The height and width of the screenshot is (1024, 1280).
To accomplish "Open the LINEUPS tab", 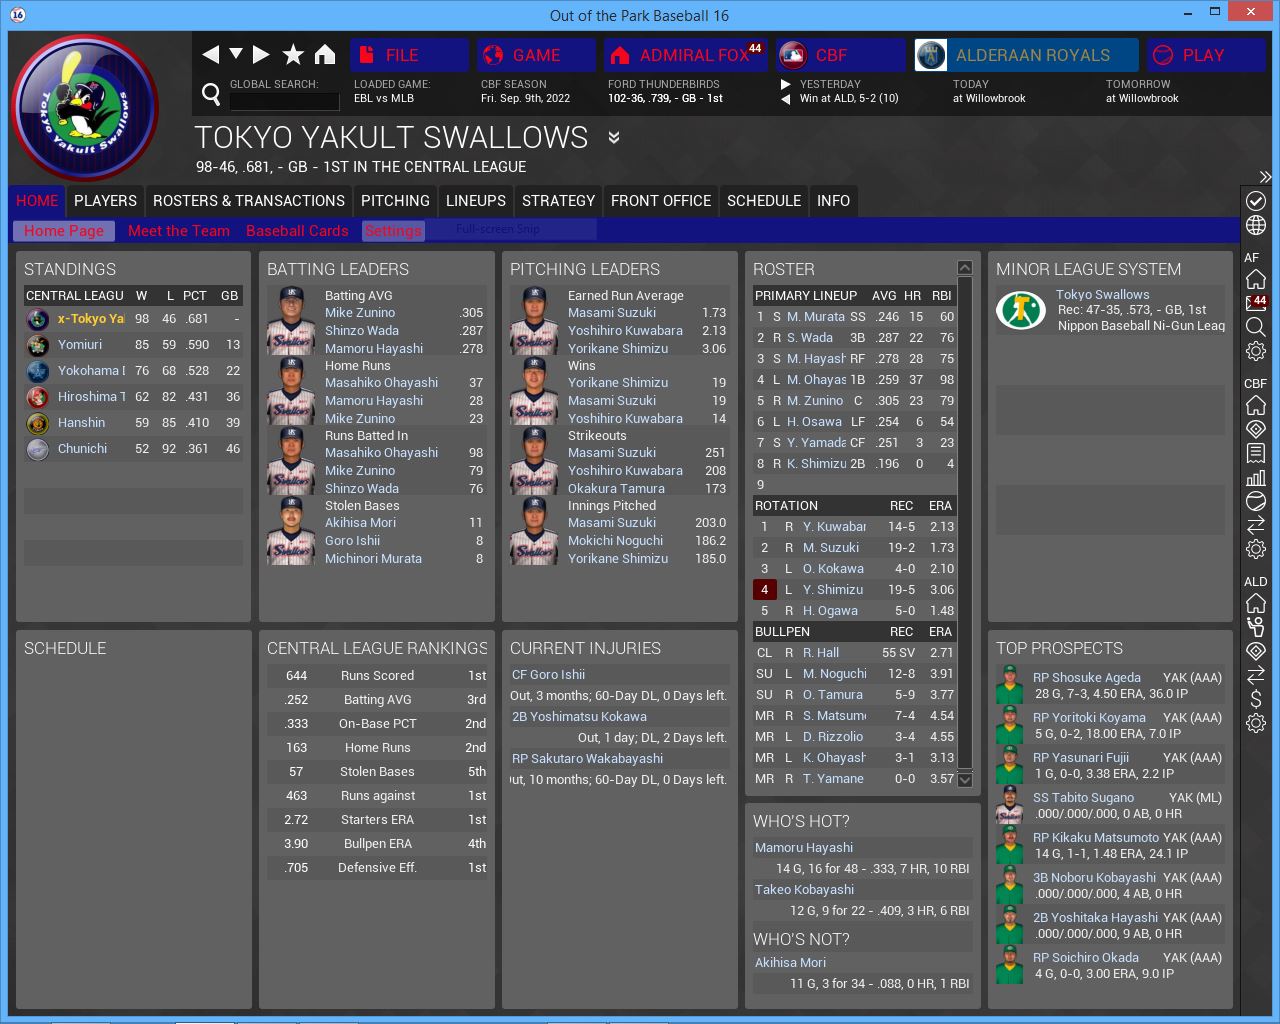I will (x=476, y=201).
